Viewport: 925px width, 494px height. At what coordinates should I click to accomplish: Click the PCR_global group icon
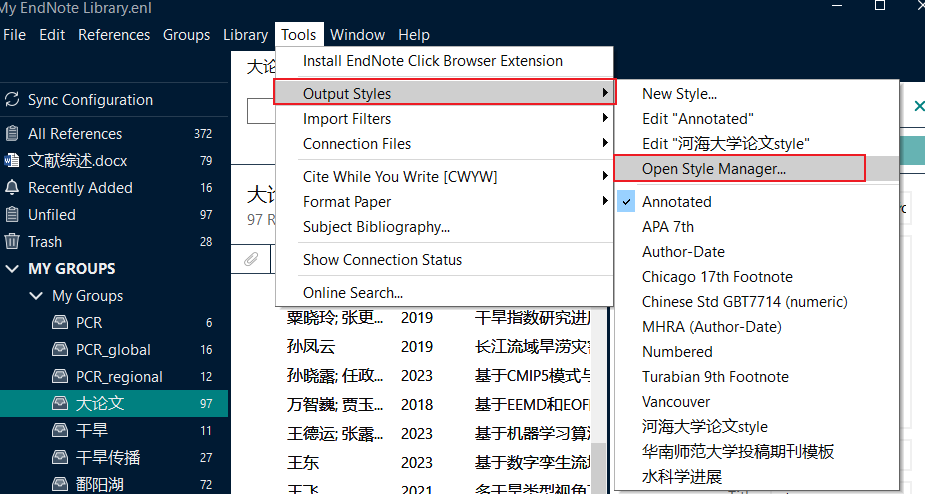[60, 349]
